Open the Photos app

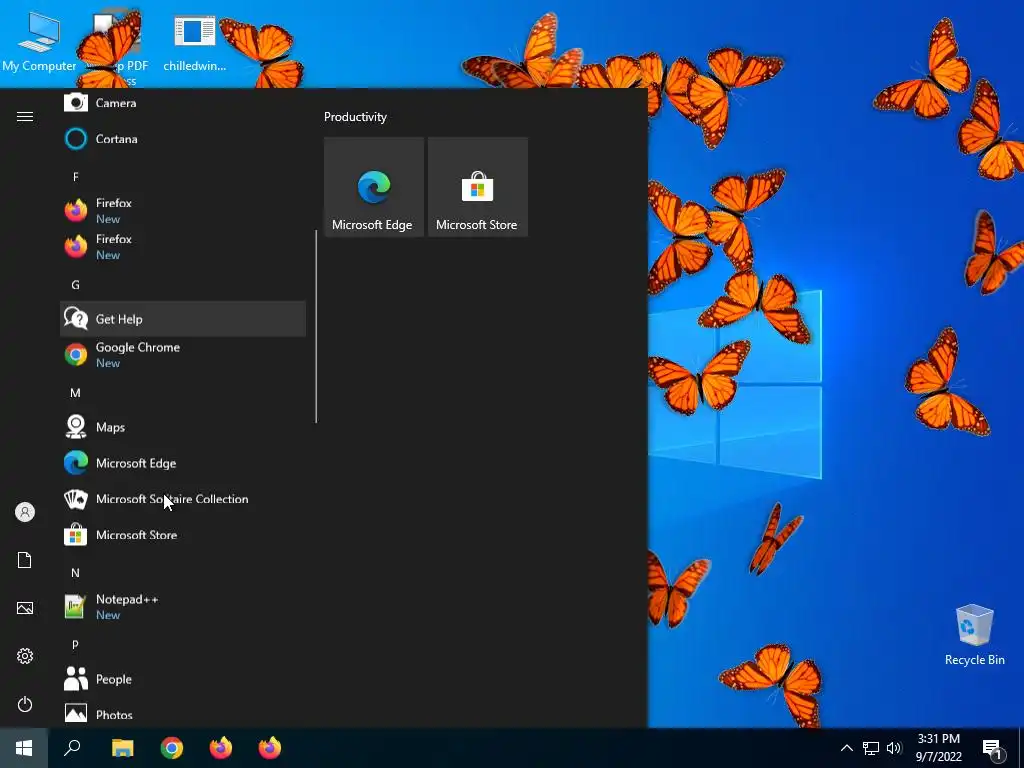183,714
